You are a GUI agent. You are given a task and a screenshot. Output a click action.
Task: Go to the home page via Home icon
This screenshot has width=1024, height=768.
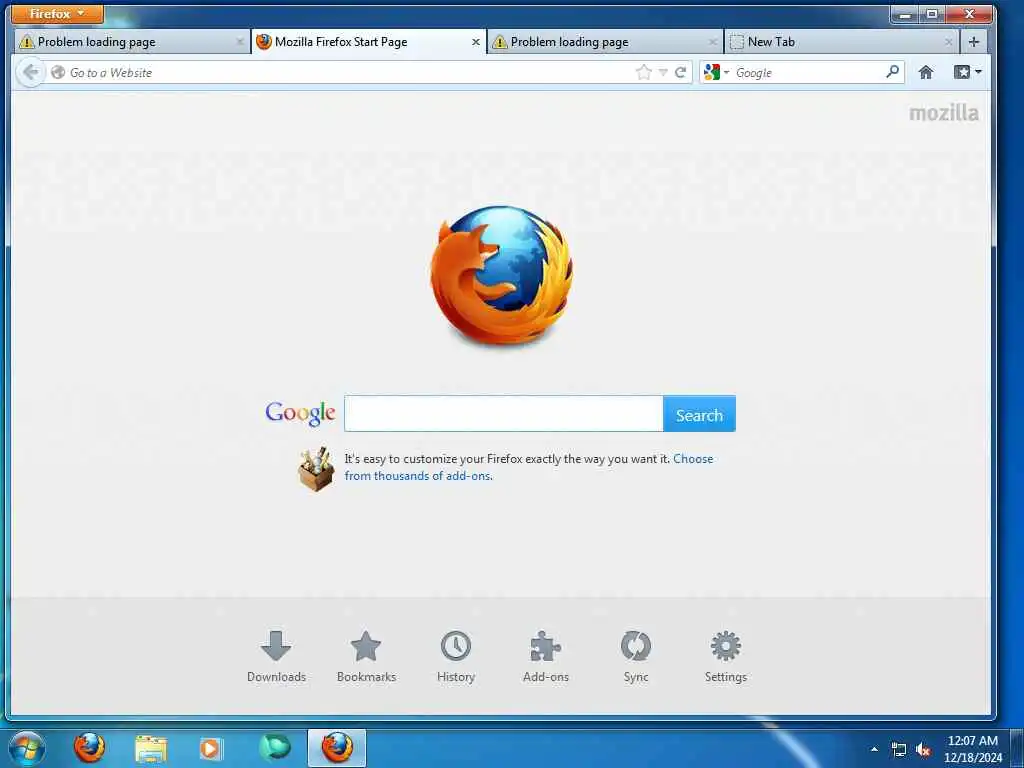click(x=925, y=72)
